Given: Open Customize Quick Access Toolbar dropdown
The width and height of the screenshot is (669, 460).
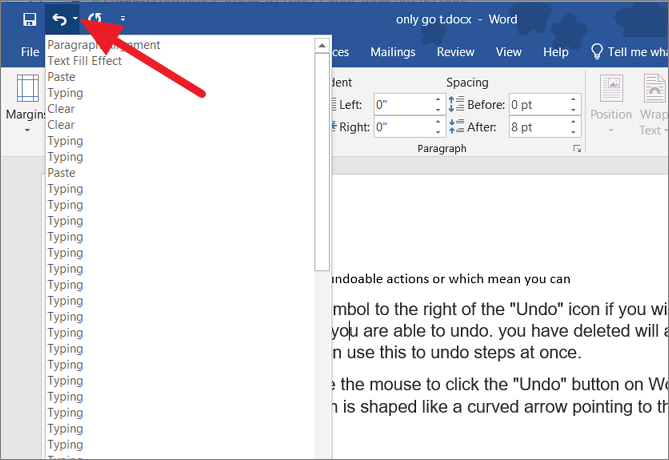Looking at the screenshot, I should [x=123, y=18].
